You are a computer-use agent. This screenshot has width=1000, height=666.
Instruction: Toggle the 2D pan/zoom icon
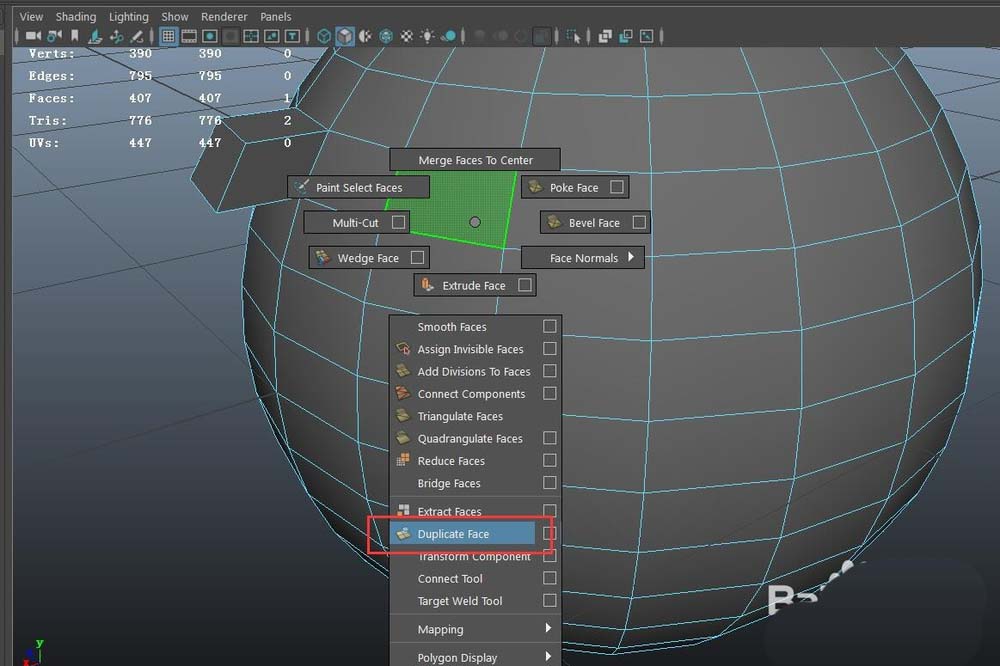pyautogui.click(x=116, y=36)
